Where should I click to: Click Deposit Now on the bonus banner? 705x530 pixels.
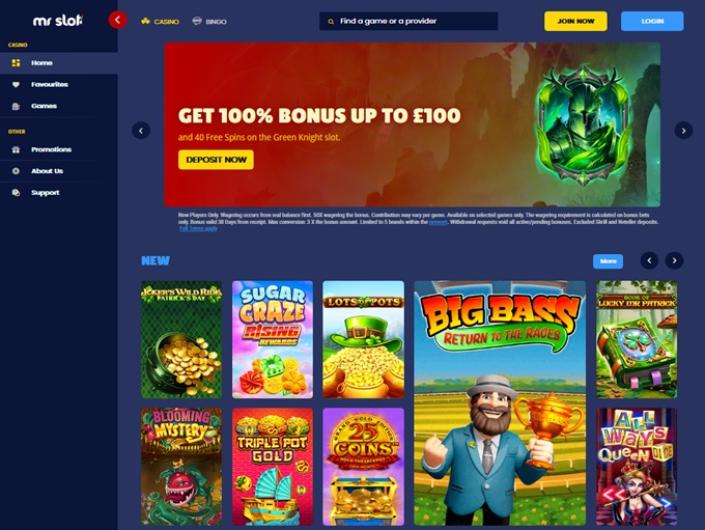point(216,160)
